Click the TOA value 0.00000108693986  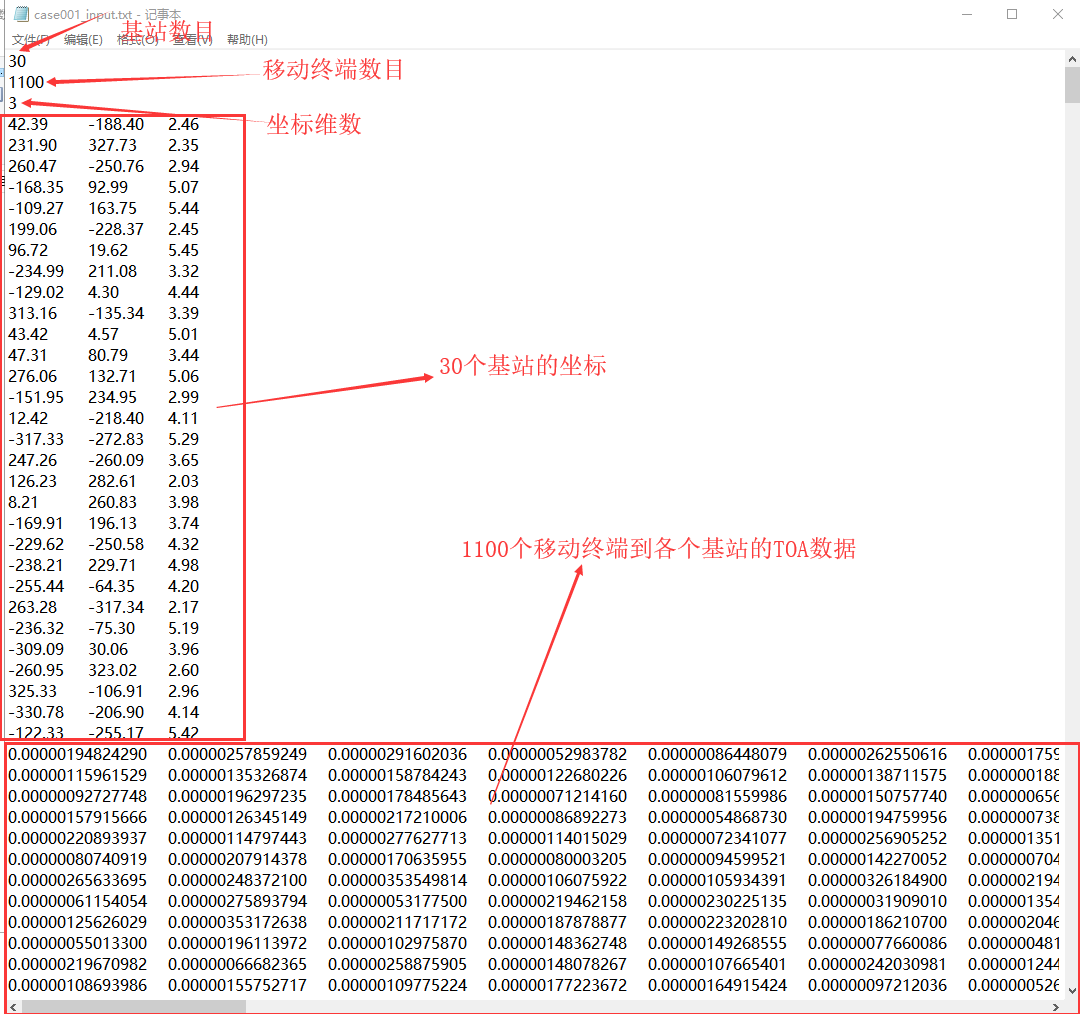click(78, 986)
